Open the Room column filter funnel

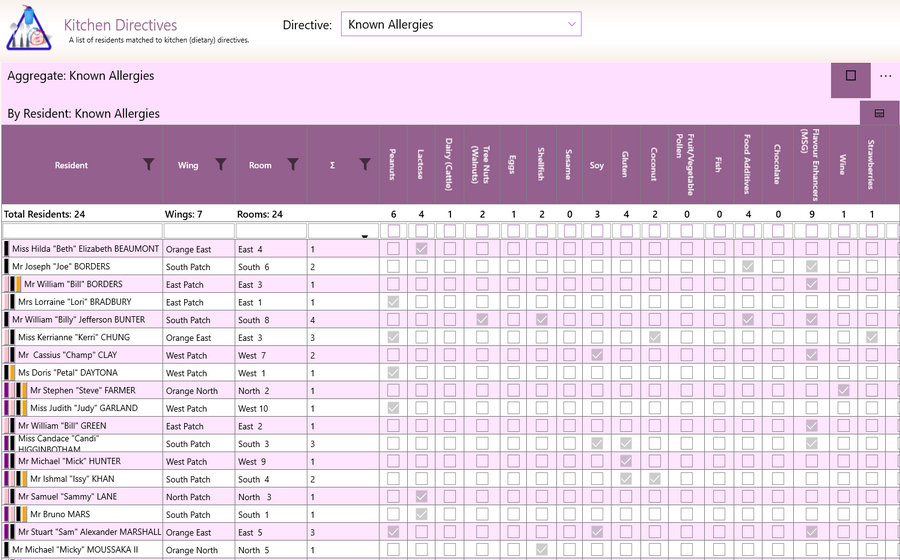pos(293,165)
